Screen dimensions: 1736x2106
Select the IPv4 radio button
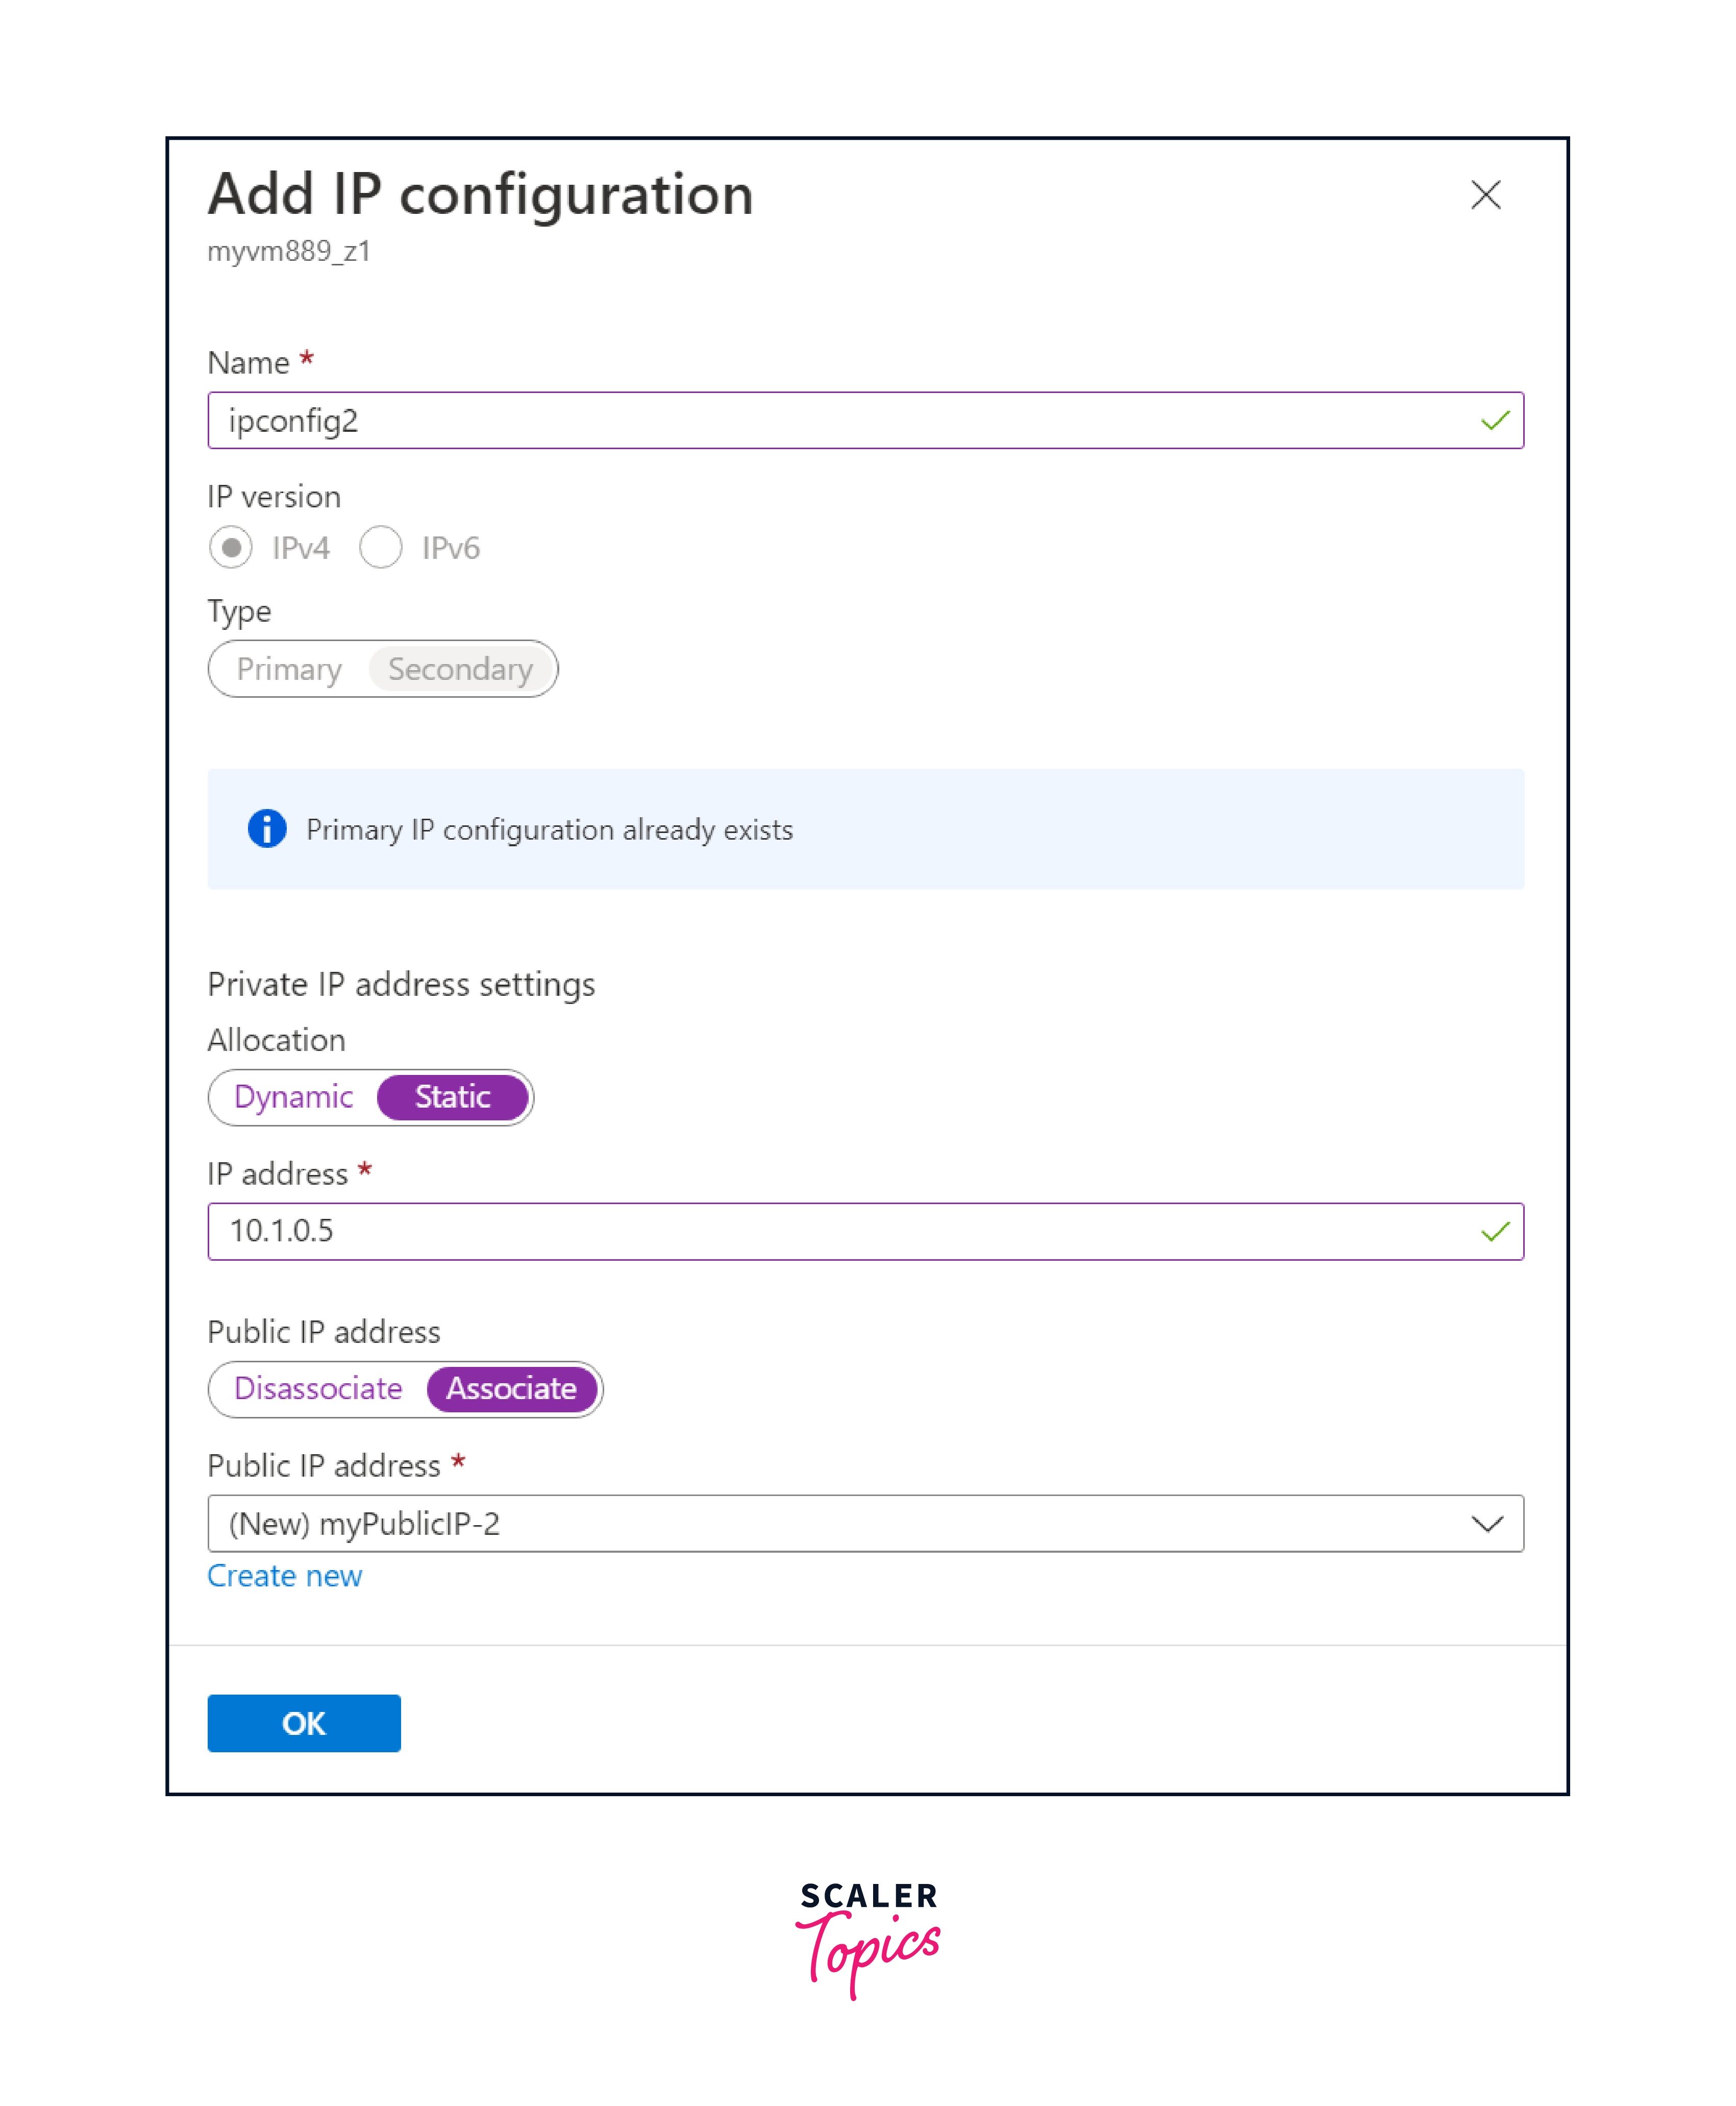click(231, 548)
